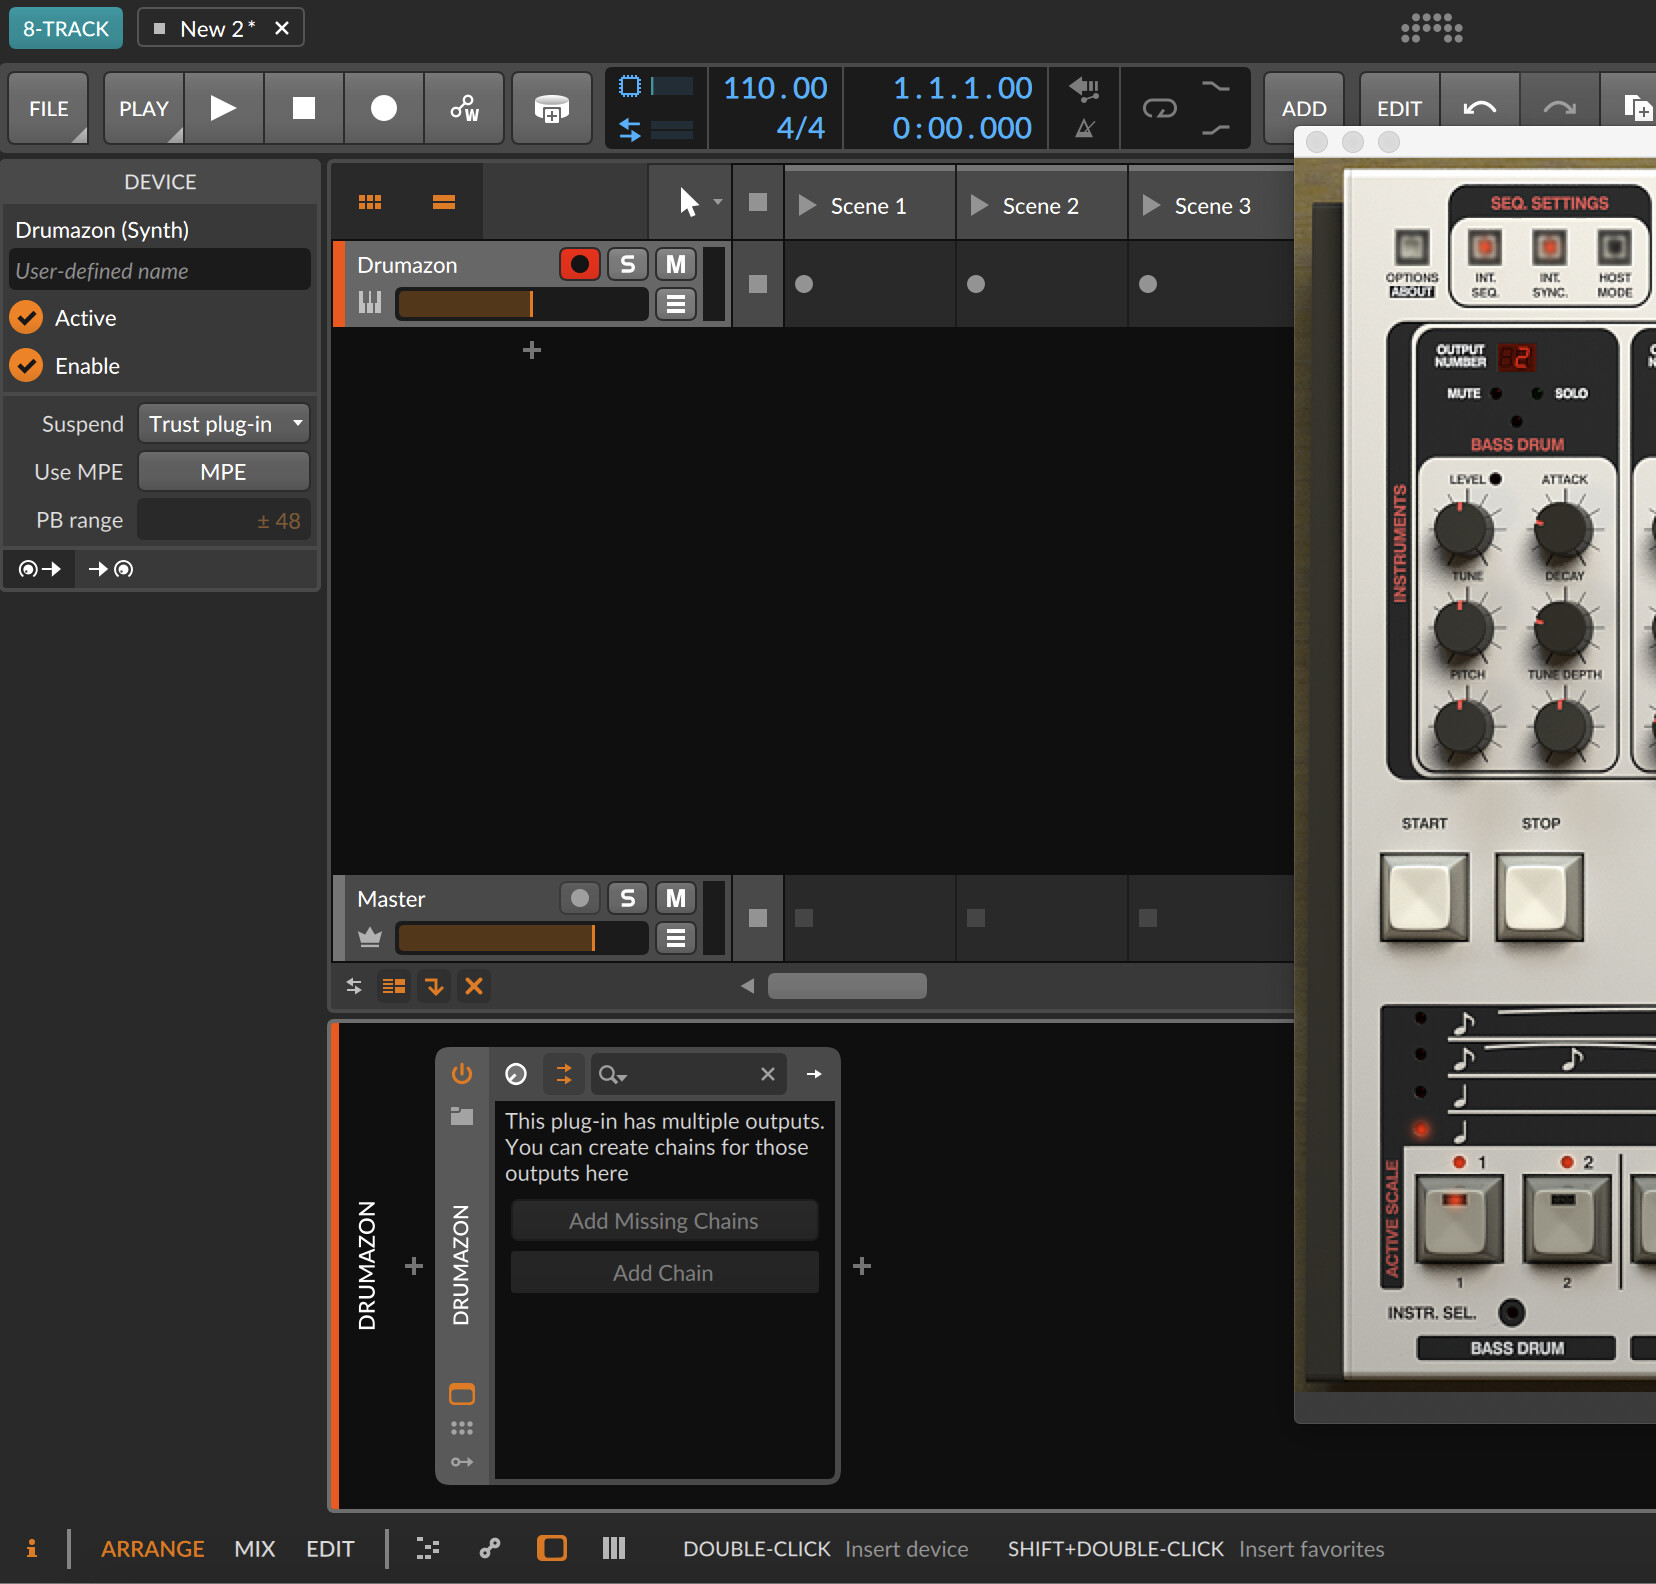
Task: Uncheck the Enable checkbox in Device panel
Action: (26, 366)
